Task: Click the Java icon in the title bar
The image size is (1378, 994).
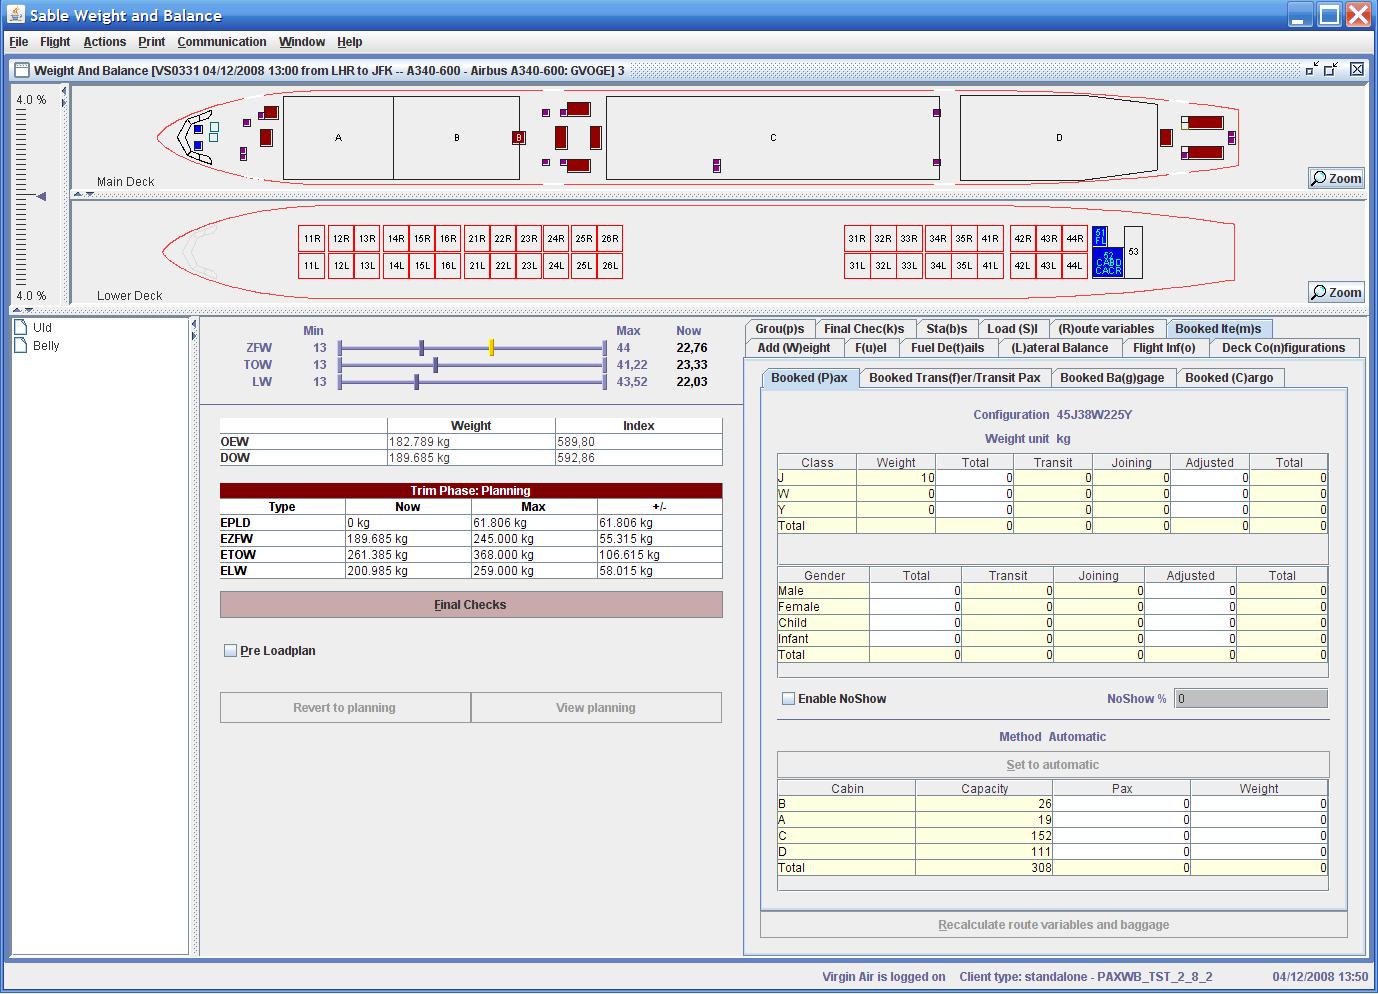Action: (15, 15)
